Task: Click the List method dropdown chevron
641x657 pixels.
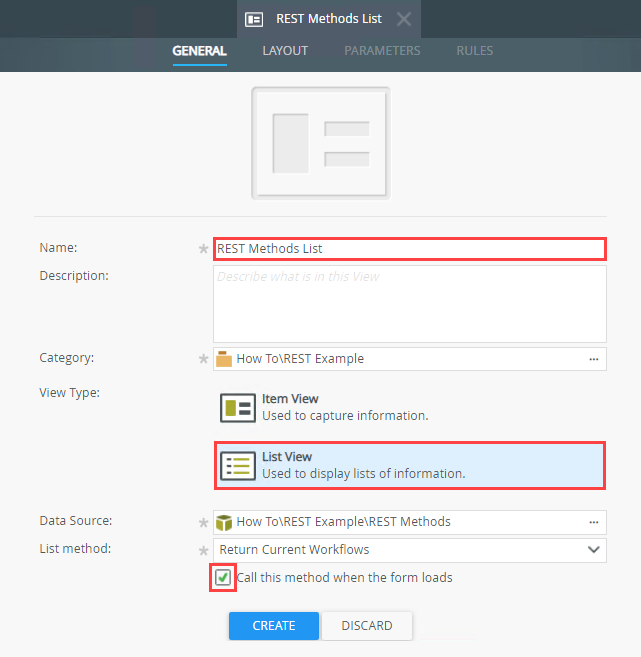Action: (x=594, y=549)
